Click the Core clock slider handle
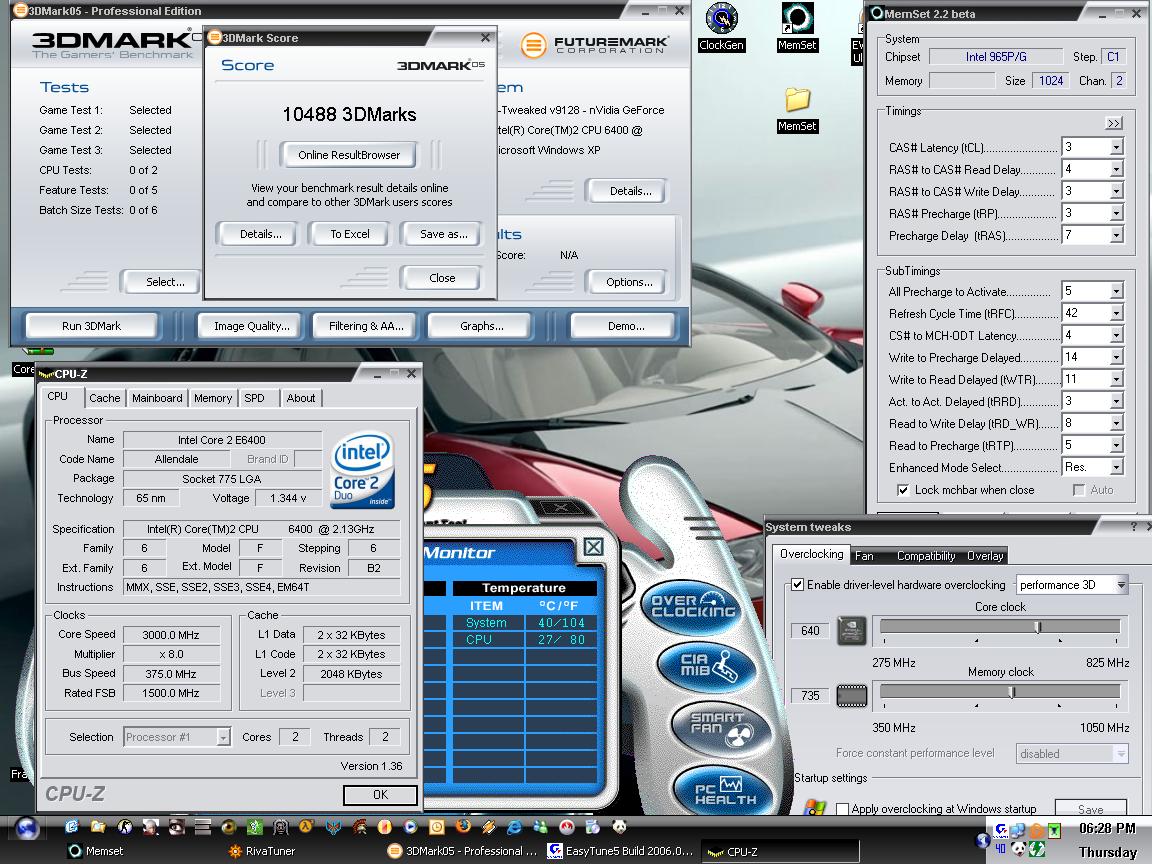The height and width of the screenshot is (864, 1152). pyautogui.click(x=1037, y=627)
